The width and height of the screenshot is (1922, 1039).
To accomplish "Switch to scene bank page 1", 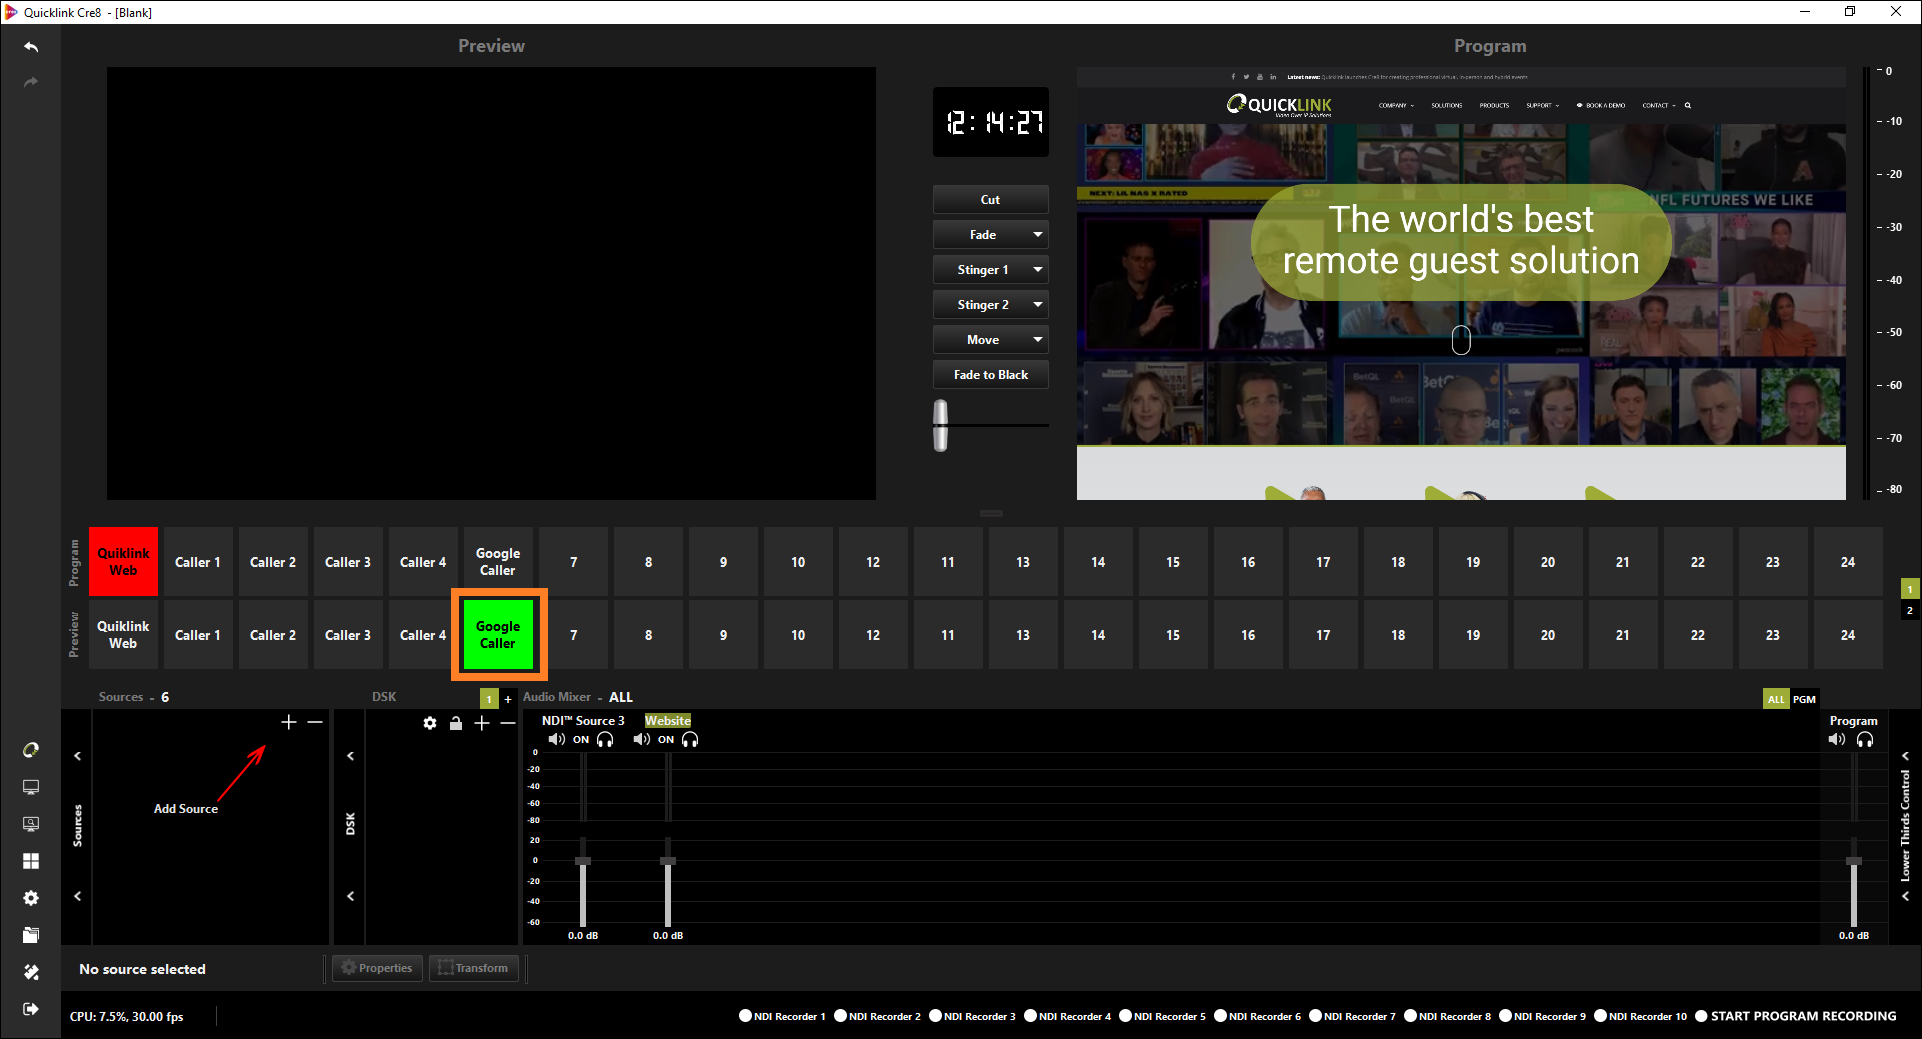I will (x=1910, y=589).
